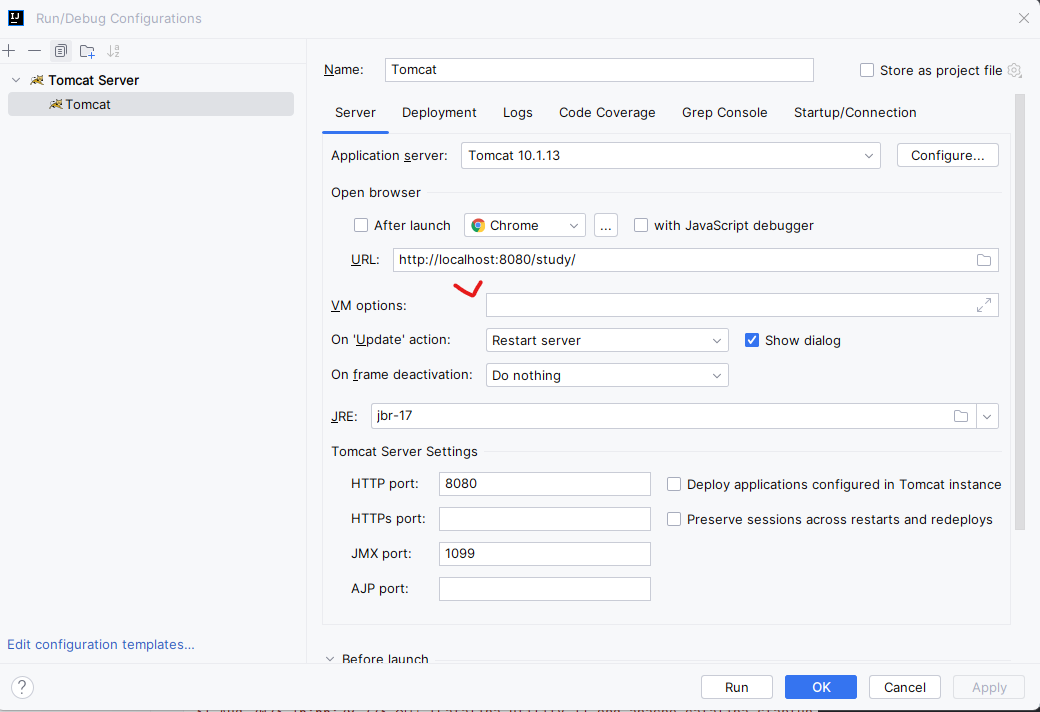The height and width of the screenshot is (712, 1040).
Task: Collapse the Tomcat Server tree node
Action: click(x=16, y=80)
